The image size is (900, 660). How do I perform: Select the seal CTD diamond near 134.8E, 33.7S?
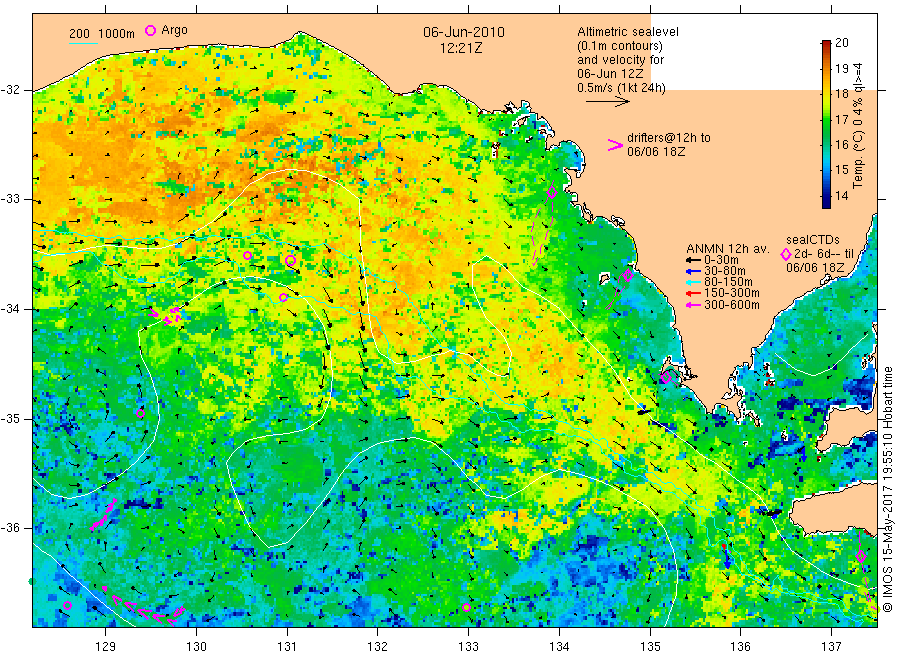(x=628, y=275)
